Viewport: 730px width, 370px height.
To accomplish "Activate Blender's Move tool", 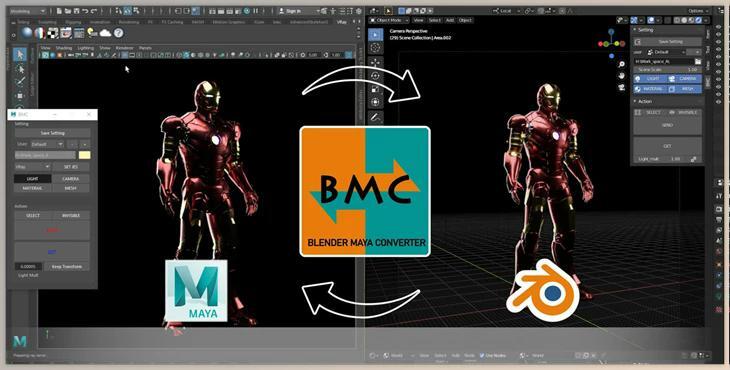I will click(x=376, y=62).
